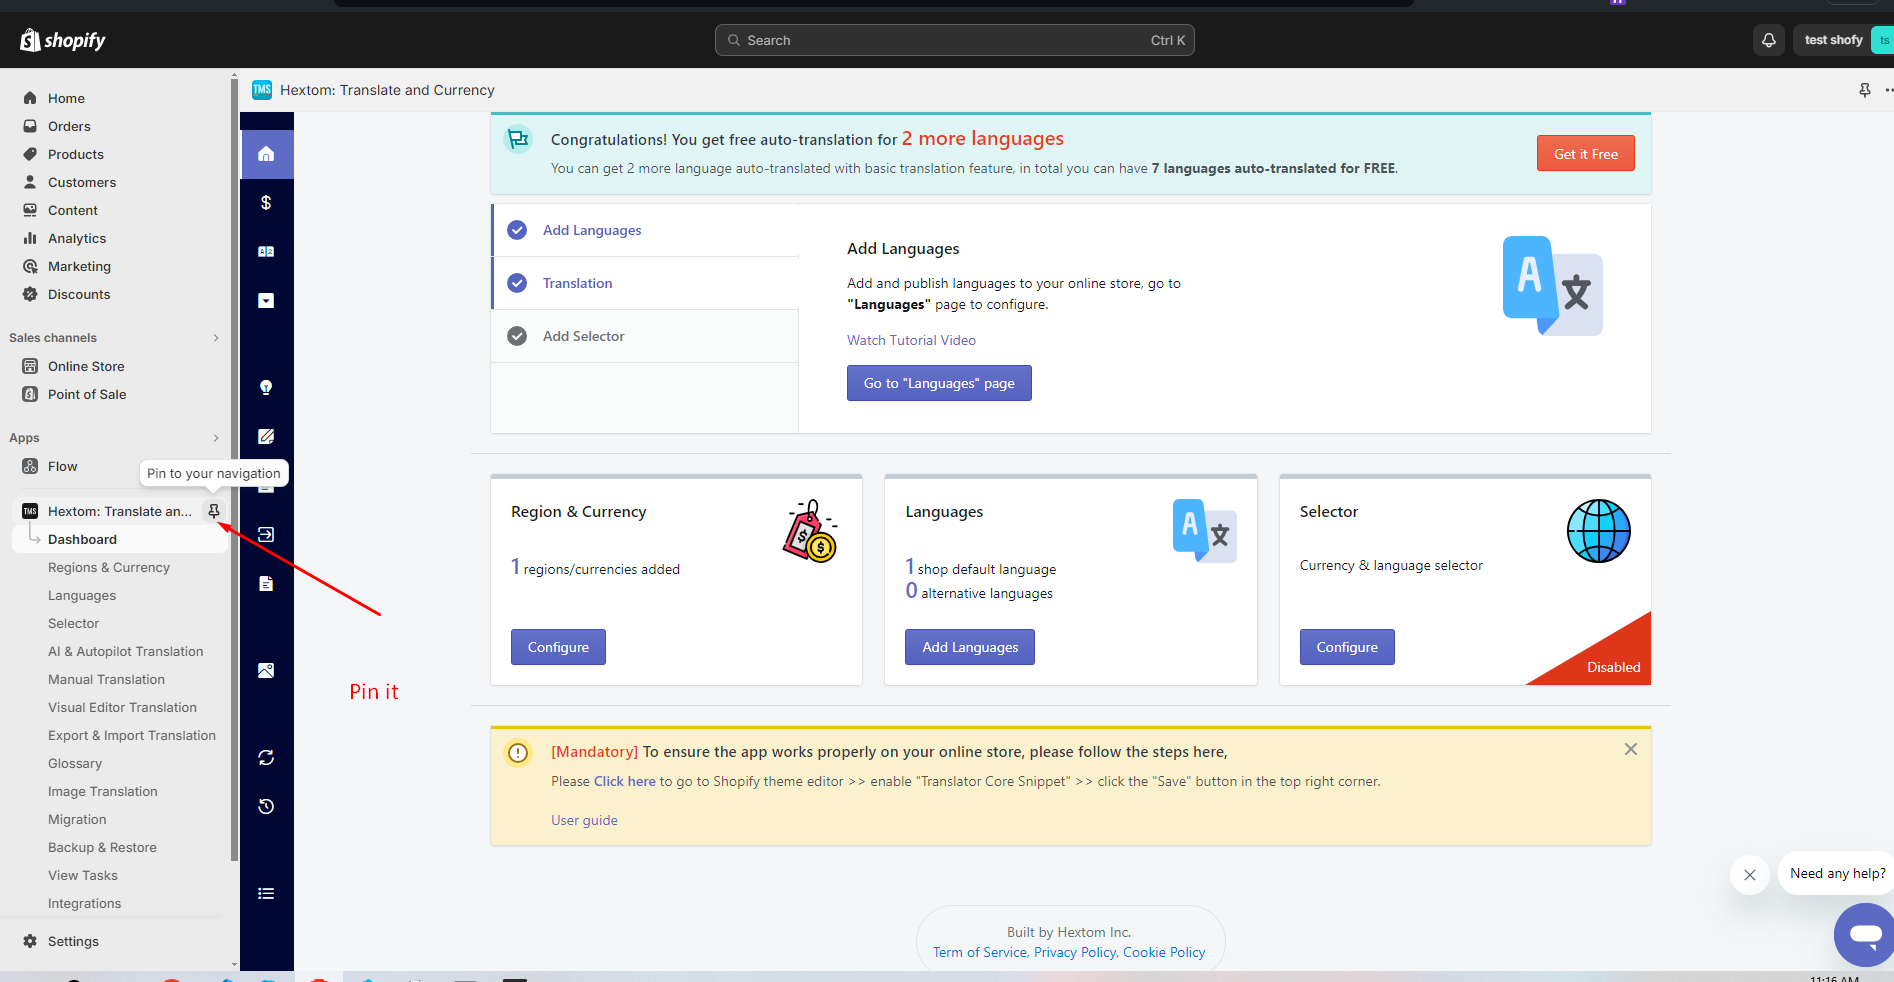
Task: Pin Hextom app to your navigation
Action: pos(214,511)
